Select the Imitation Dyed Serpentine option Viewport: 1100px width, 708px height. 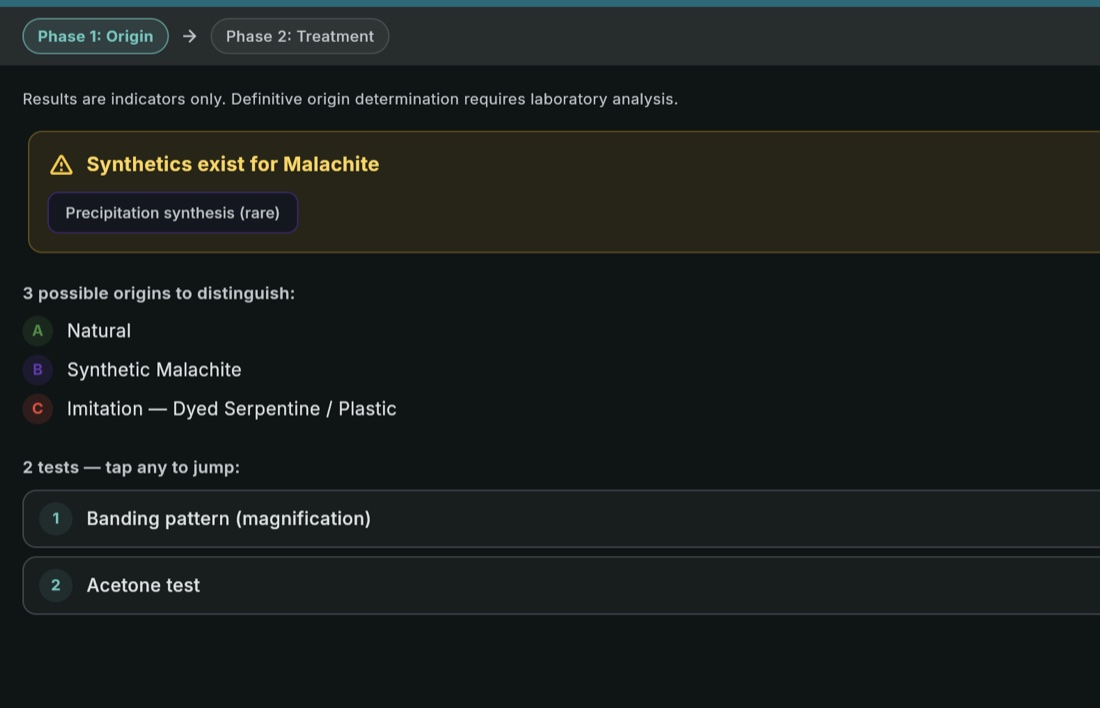[231, 408]
